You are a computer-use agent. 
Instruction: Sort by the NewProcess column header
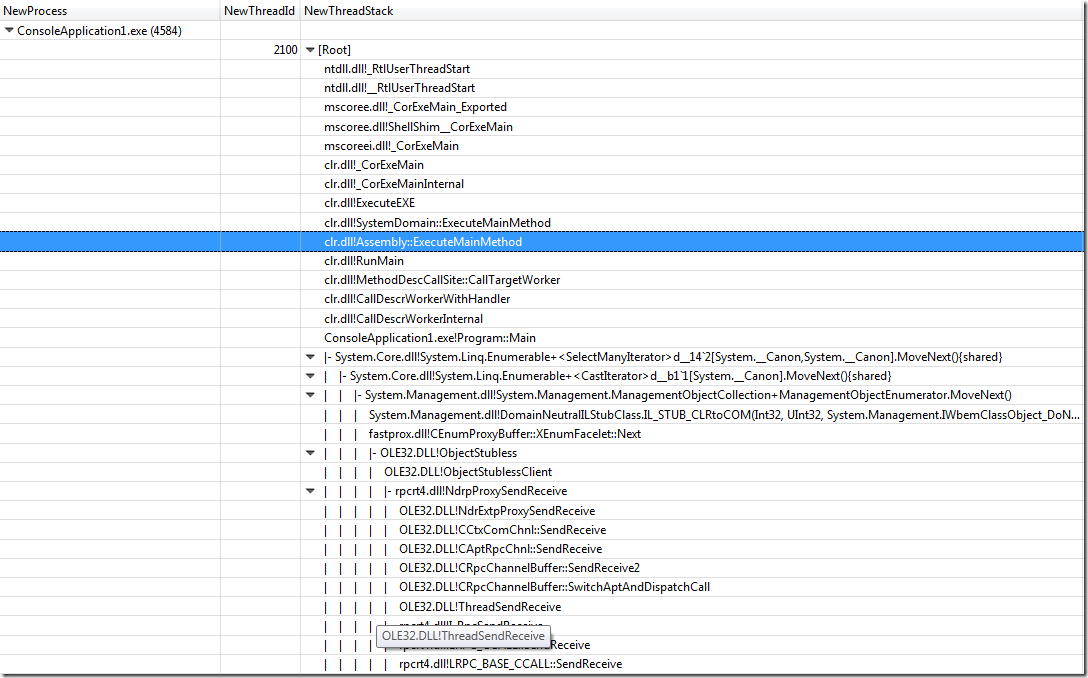pos(110,10)
